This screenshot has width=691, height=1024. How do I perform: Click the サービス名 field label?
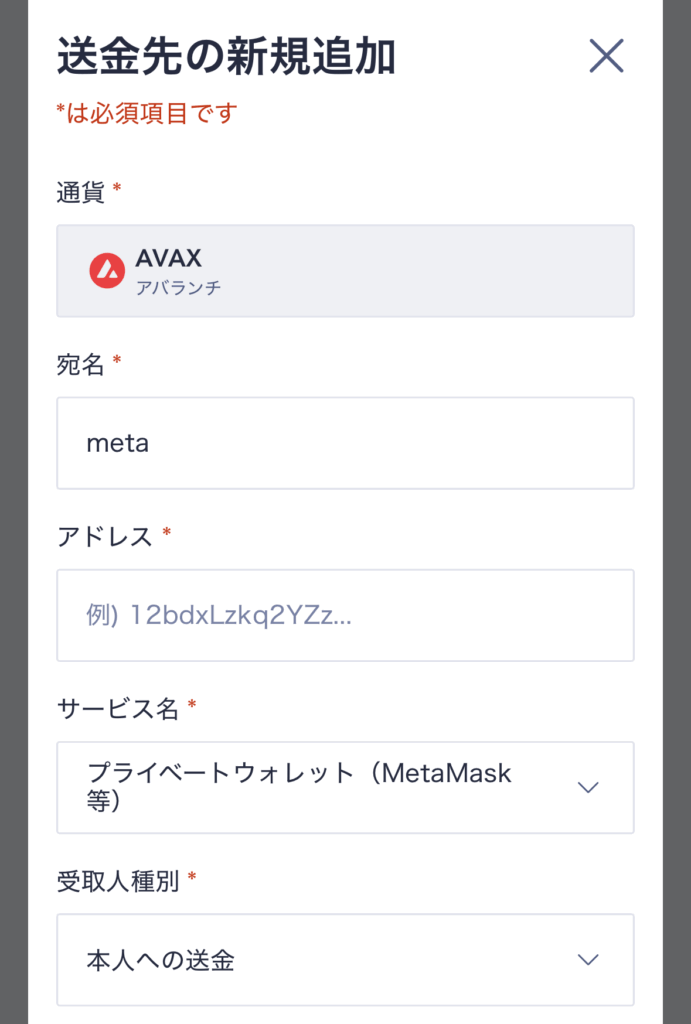(x=117, y=709)
